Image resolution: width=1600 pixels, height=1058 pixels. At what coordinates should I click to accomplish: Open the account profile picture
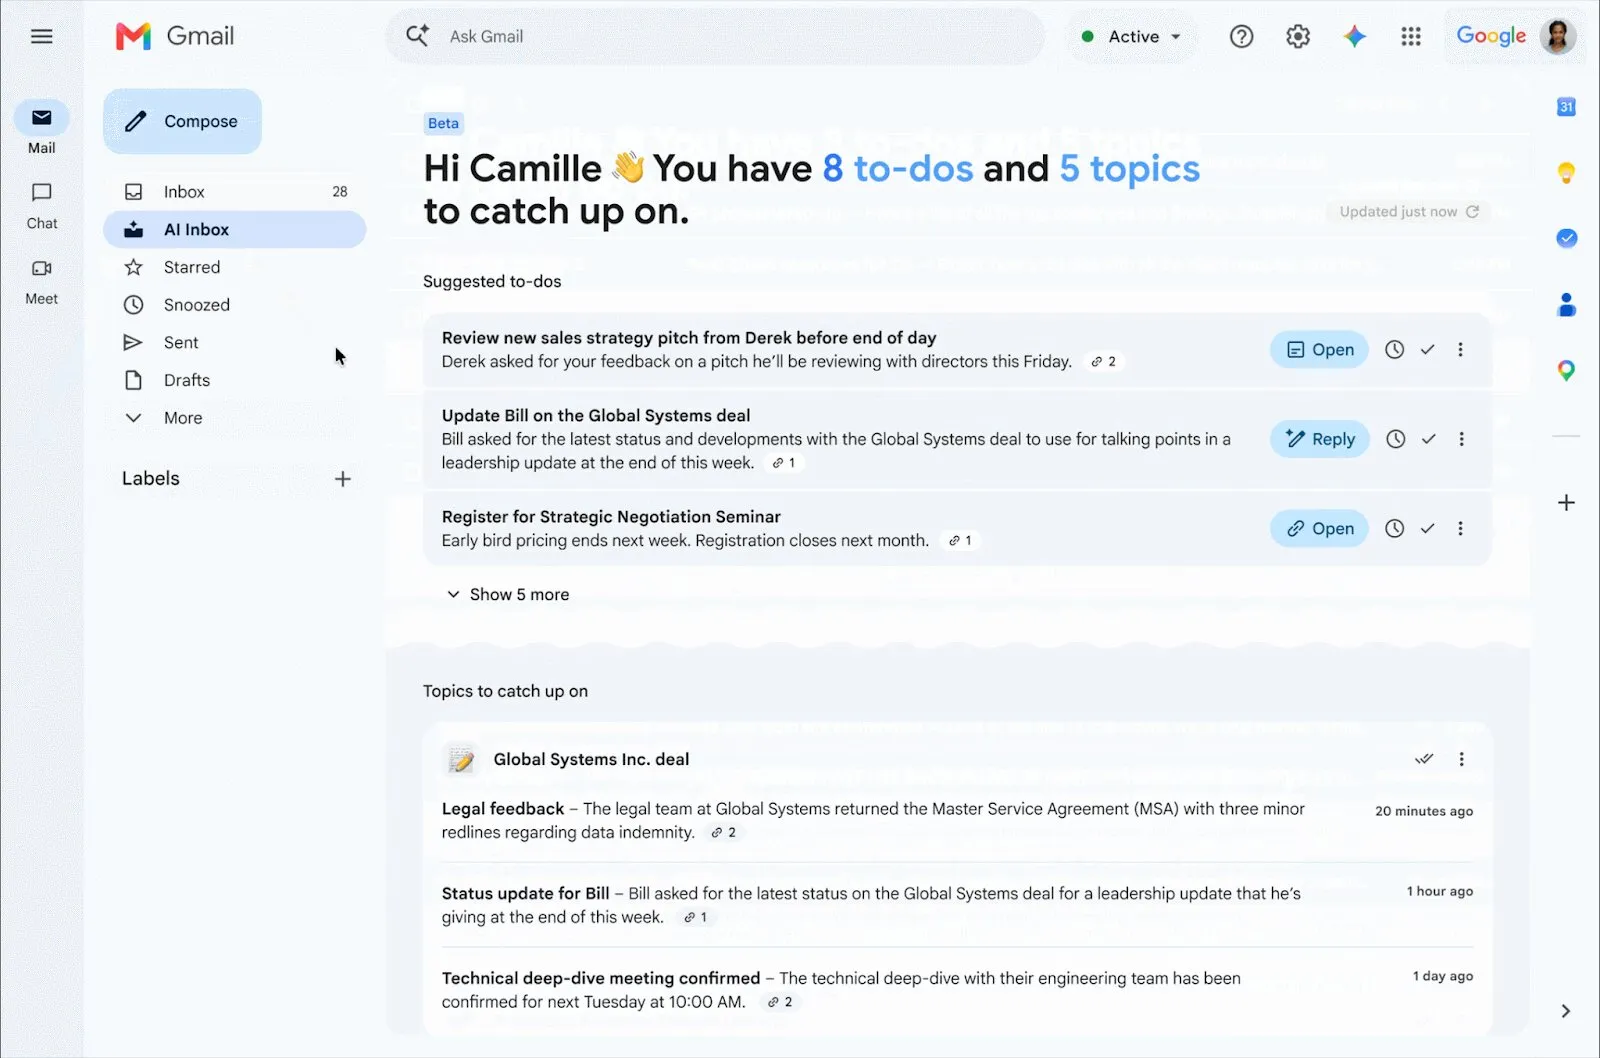(1558, 37)
